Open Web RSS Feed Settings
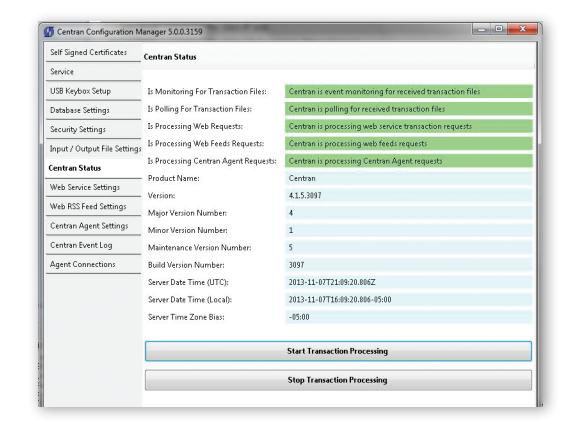 pos(93,206)
